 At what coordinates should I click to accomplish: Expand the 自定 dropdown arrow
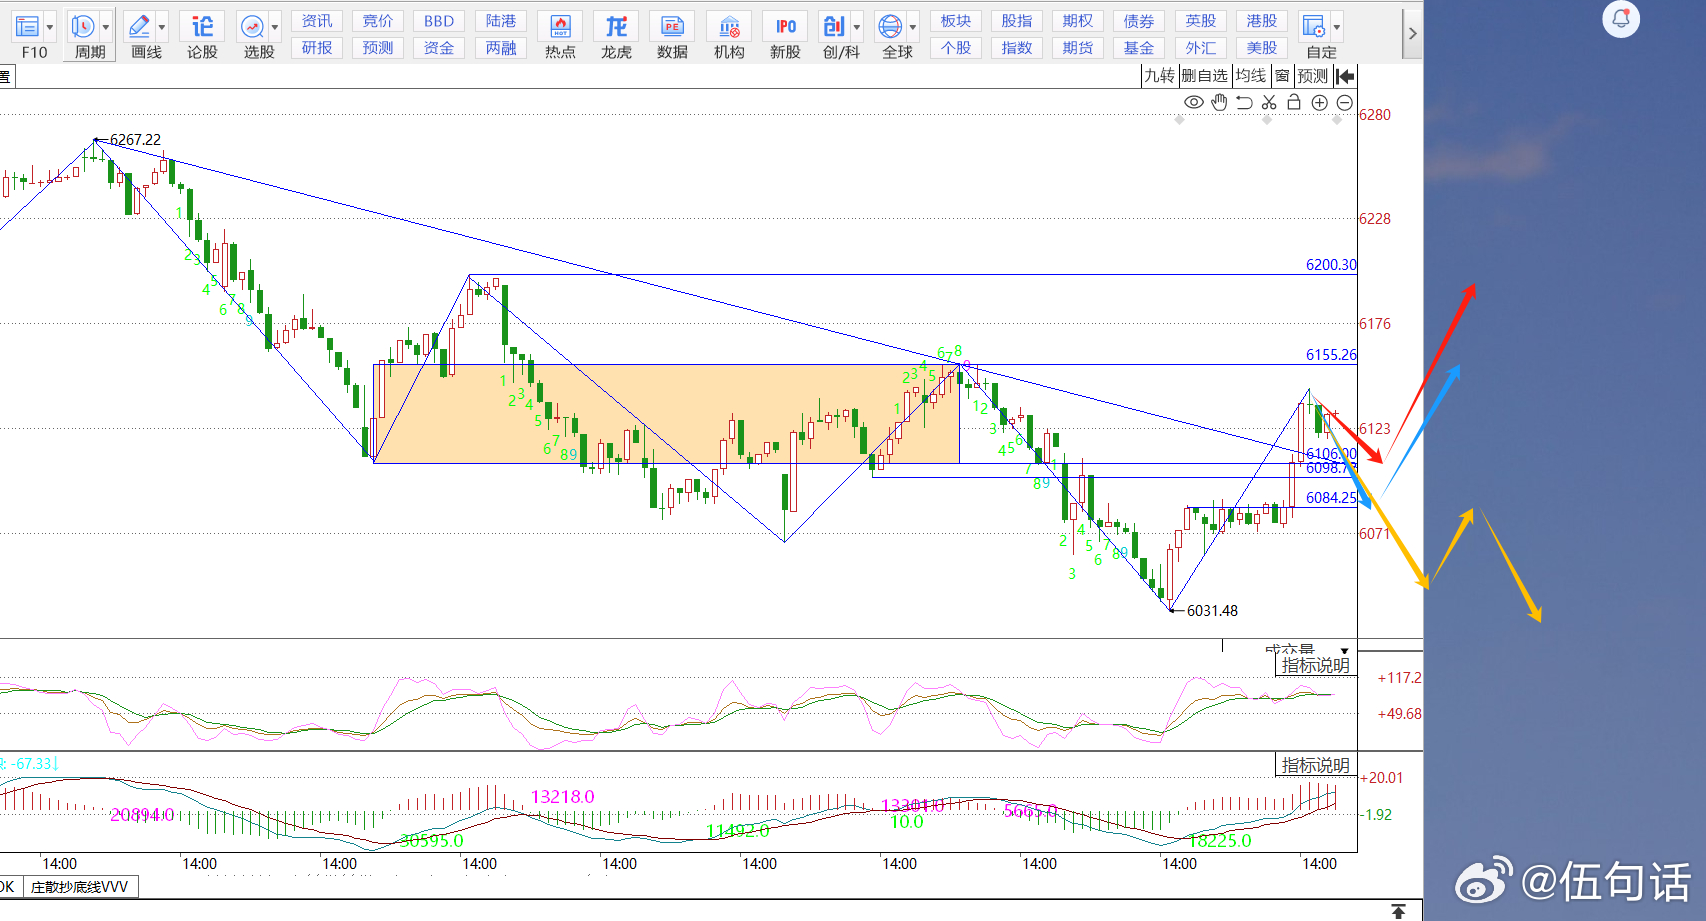coord(1337,27)
